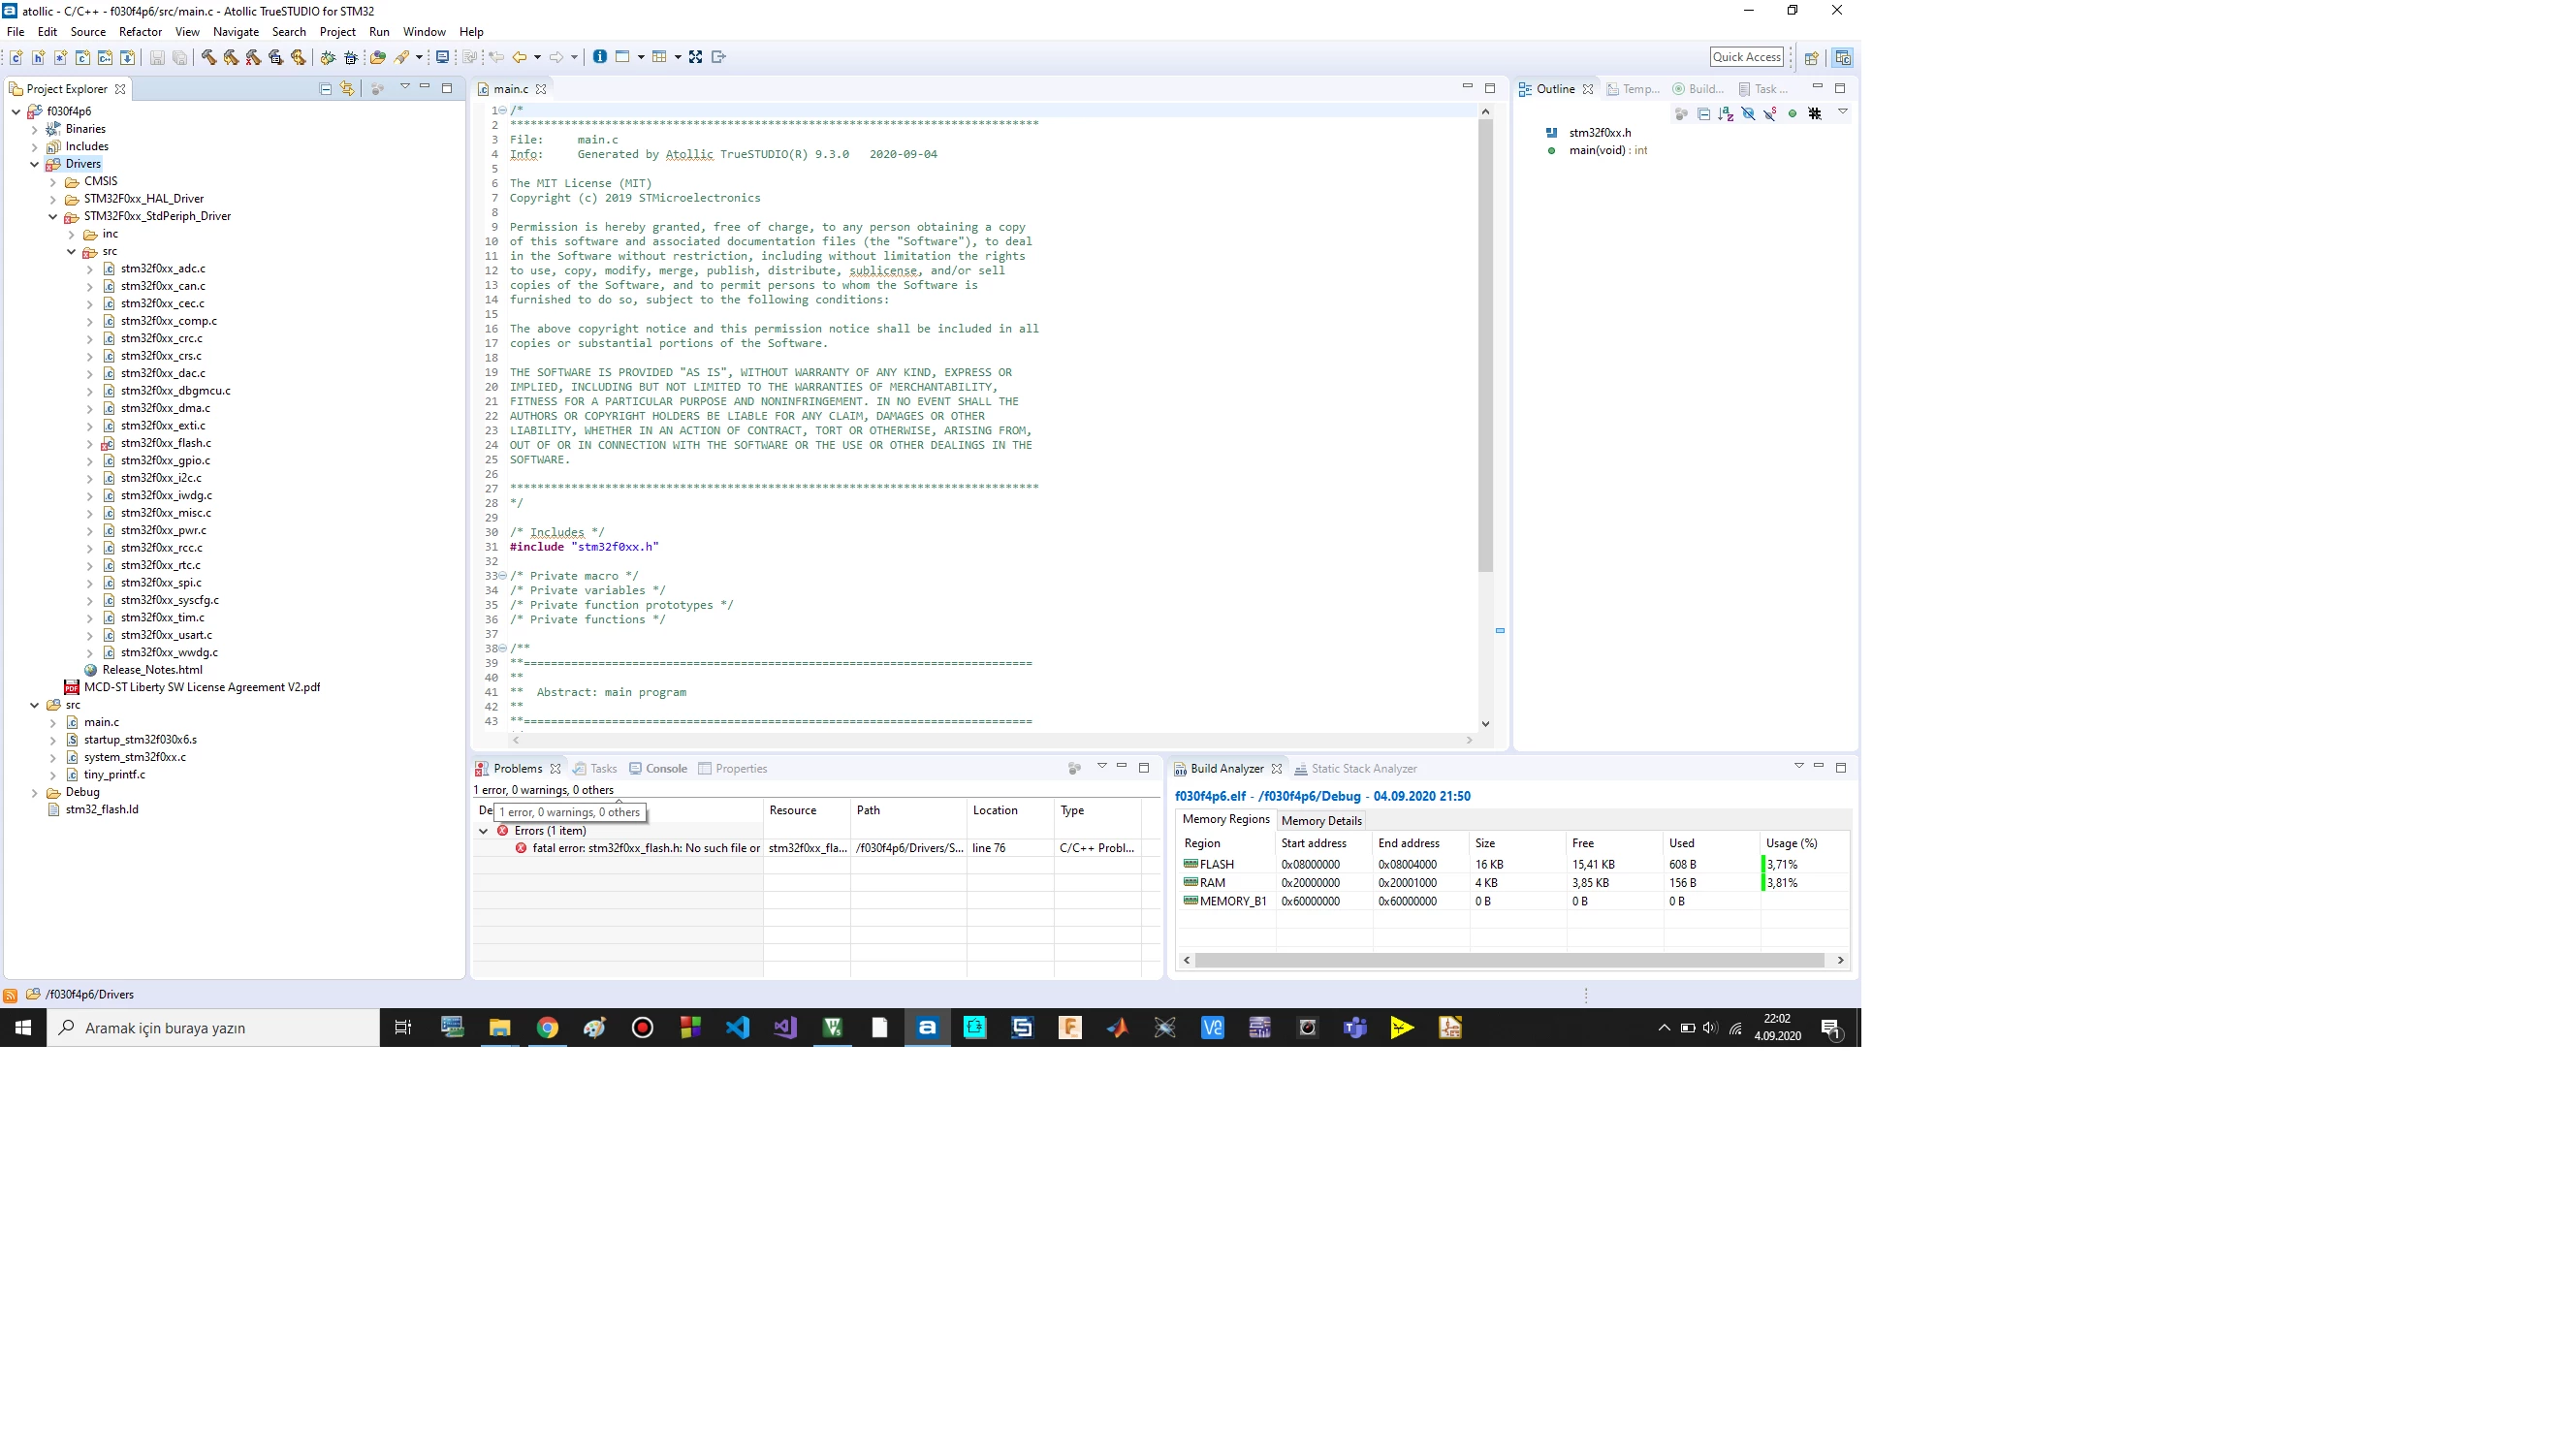This screenshot has width=2571, height=1456.
Task: Click the Build hammer toolbar icon
Action: 208,57
